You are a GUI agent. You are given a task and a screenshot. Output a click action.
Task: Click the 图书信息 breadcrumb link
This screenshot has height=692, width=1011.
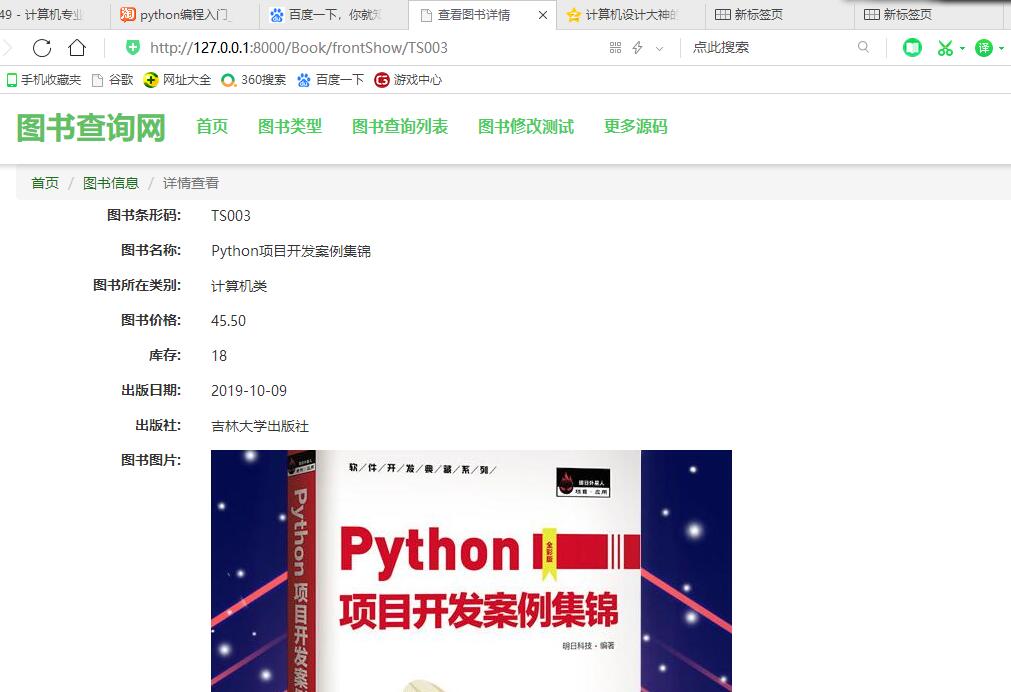click(111, 183)
